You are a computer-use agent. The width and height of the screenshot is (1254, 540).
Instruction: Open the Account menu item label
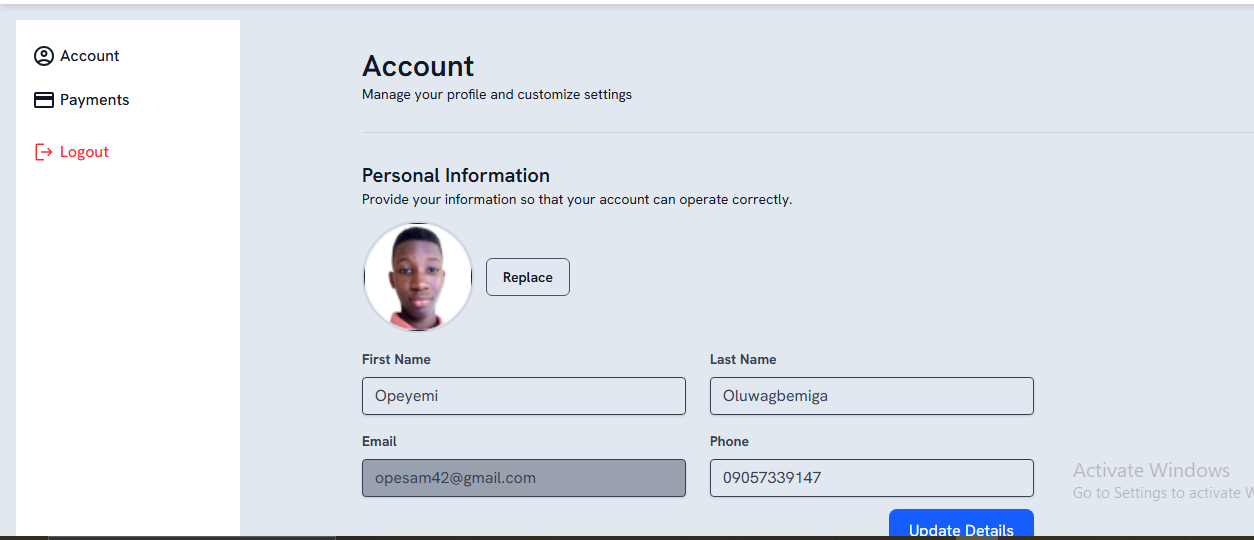(x=89, y=56)
